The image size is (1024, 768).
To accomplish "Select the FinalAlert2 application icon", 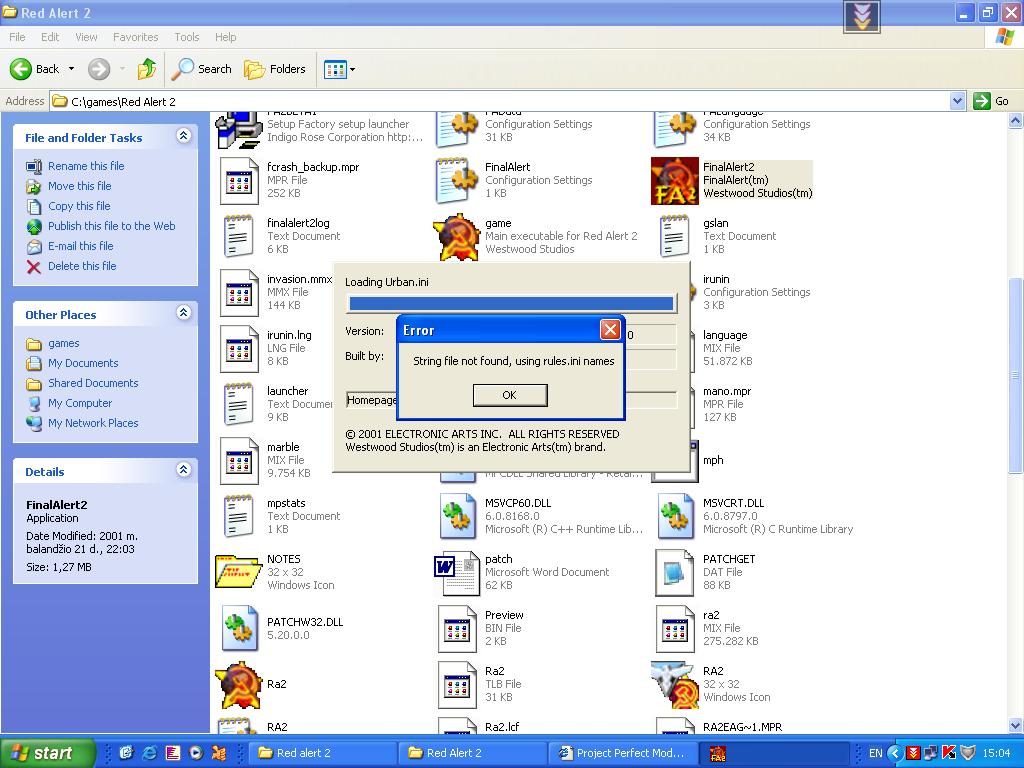I will click(675, 181).
